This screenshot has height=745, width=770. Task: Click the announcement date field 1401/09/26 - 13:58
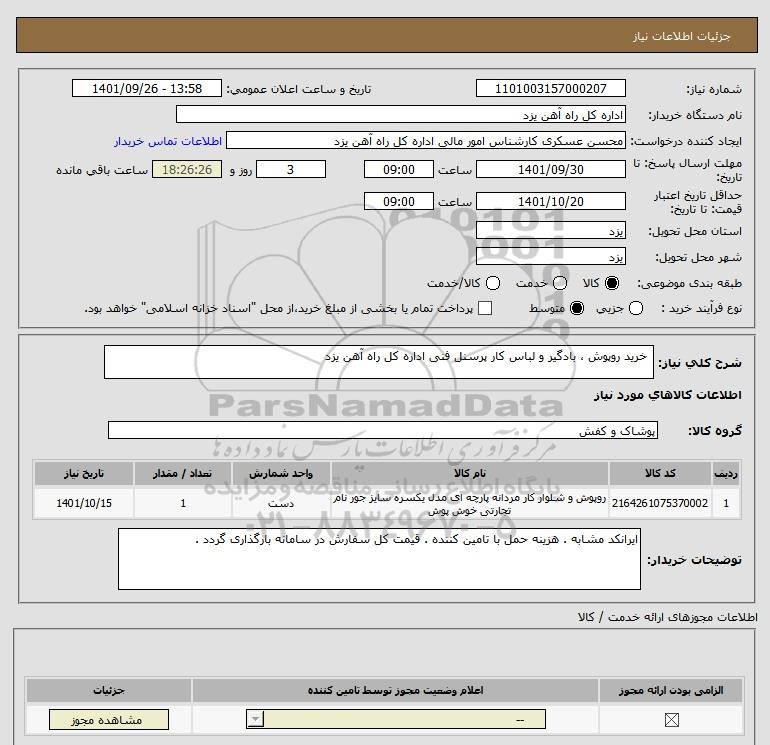[x=147, y=88]
